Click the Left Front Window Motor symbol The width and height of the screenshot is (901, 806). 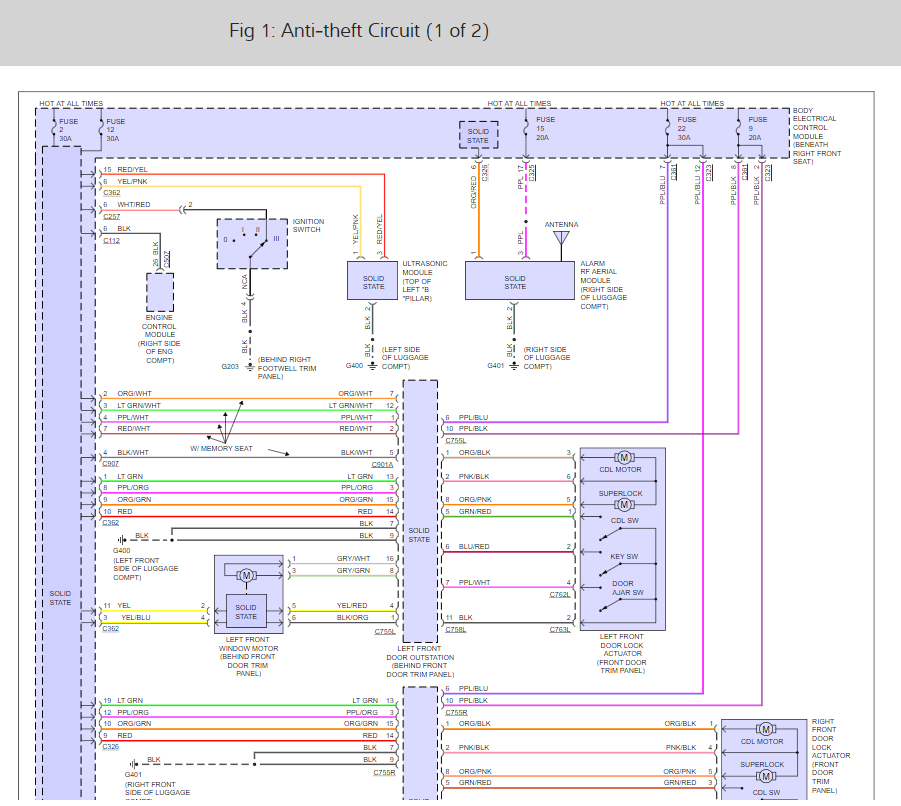pyautogui.click(x=248, y=577)
